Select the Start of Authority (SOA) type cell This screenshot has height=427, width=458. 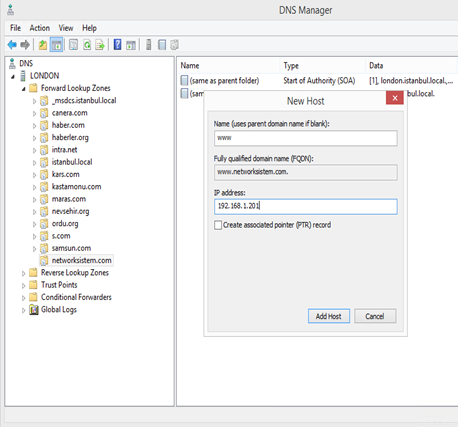click(x=319, y=81)
